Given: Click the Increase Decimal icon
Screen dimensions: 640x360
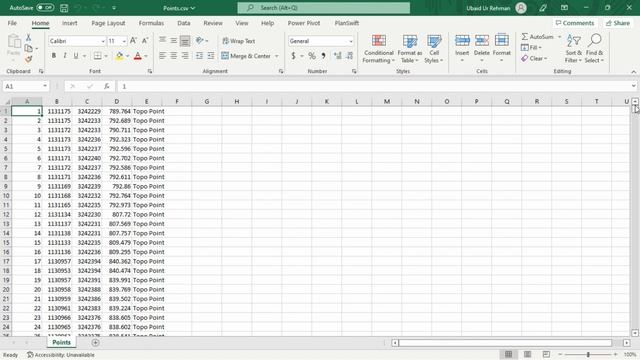Looking at the screenshot, I should click(337, 56).
